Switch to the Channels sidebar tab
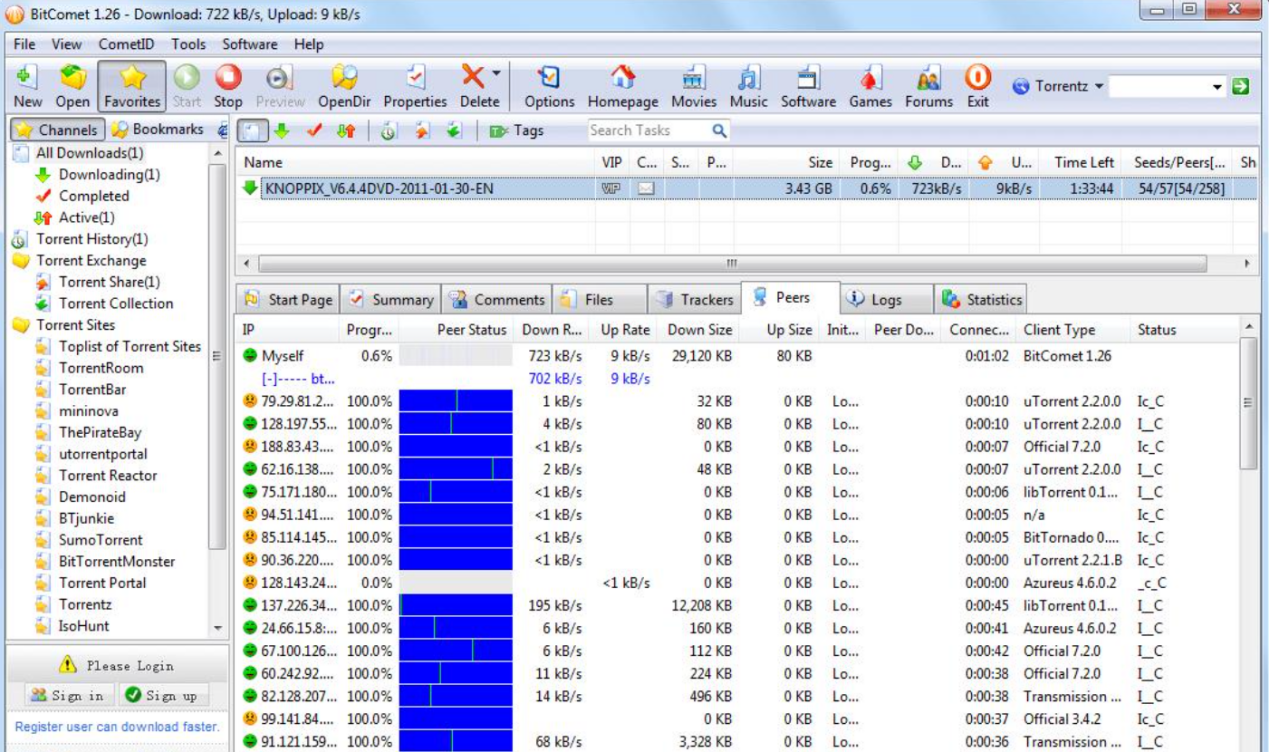The image size is (1269, 752). [57, 130]
